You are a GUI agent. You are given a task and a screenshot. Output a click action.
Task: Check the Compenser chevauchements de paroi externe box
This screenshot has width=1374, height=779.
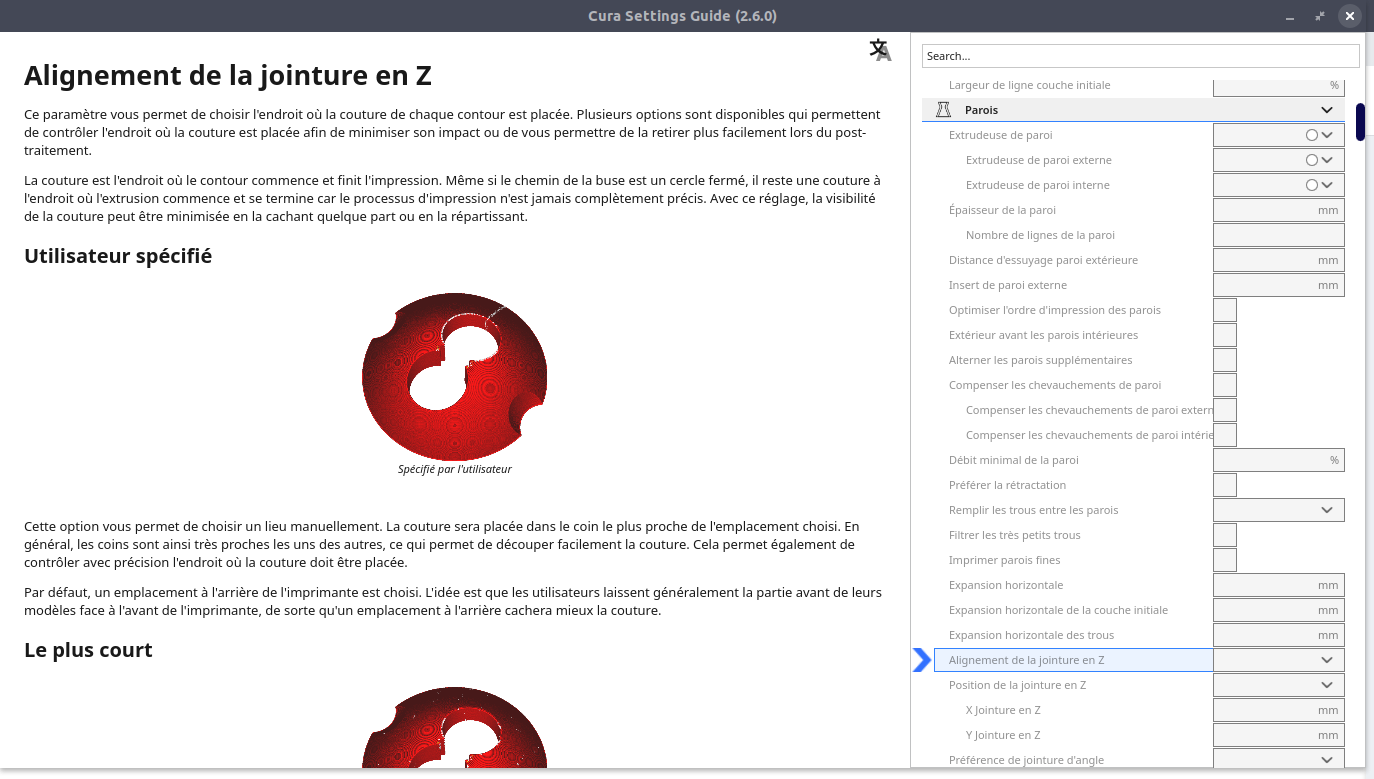click(x=1225, y=410)
